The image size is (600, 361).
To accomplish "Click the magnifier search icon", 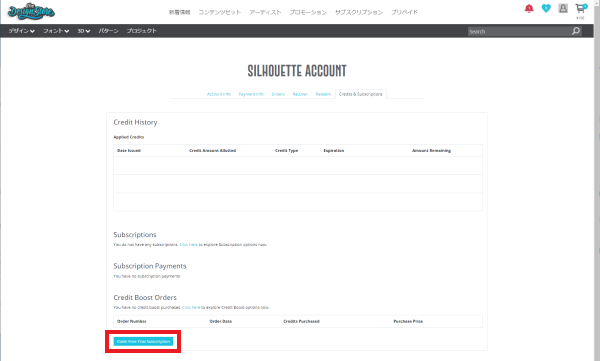I will [576, 31].
